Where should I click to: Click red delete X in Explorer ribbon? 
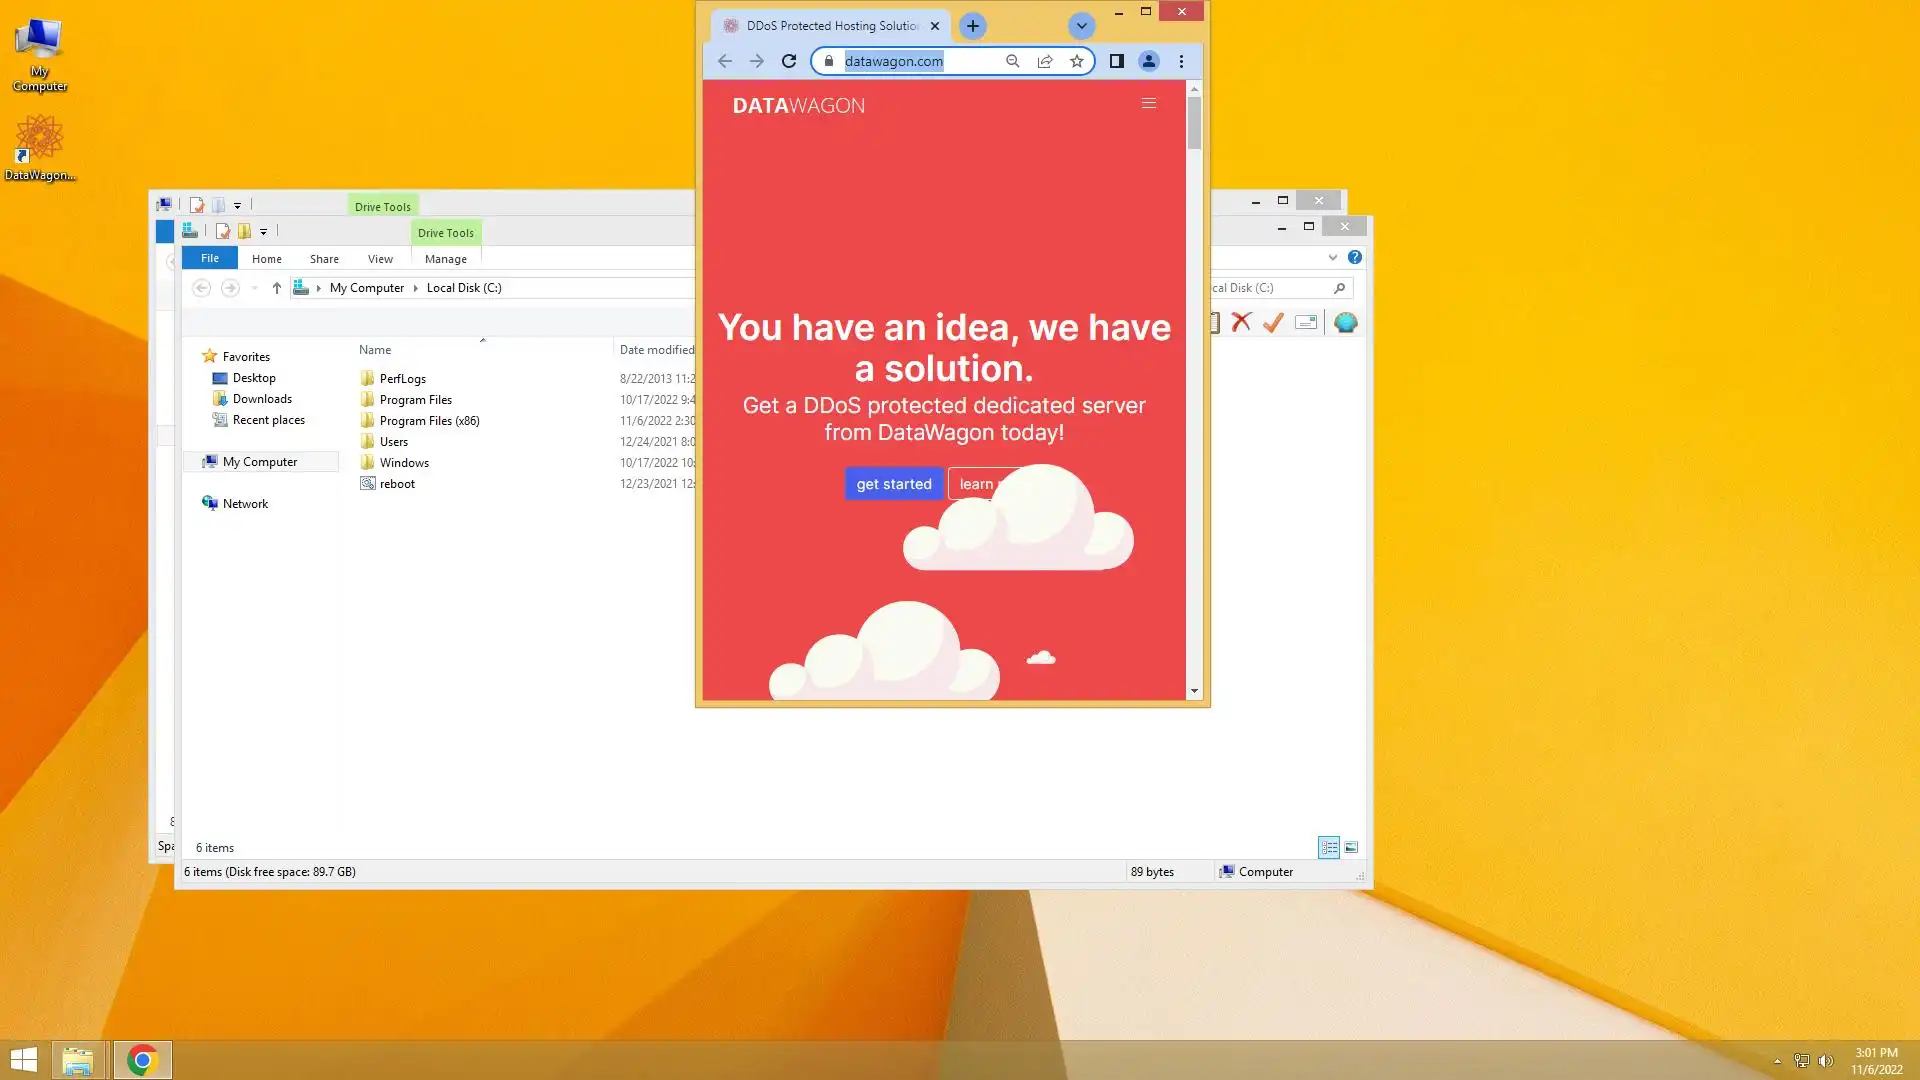(1241, 322)
